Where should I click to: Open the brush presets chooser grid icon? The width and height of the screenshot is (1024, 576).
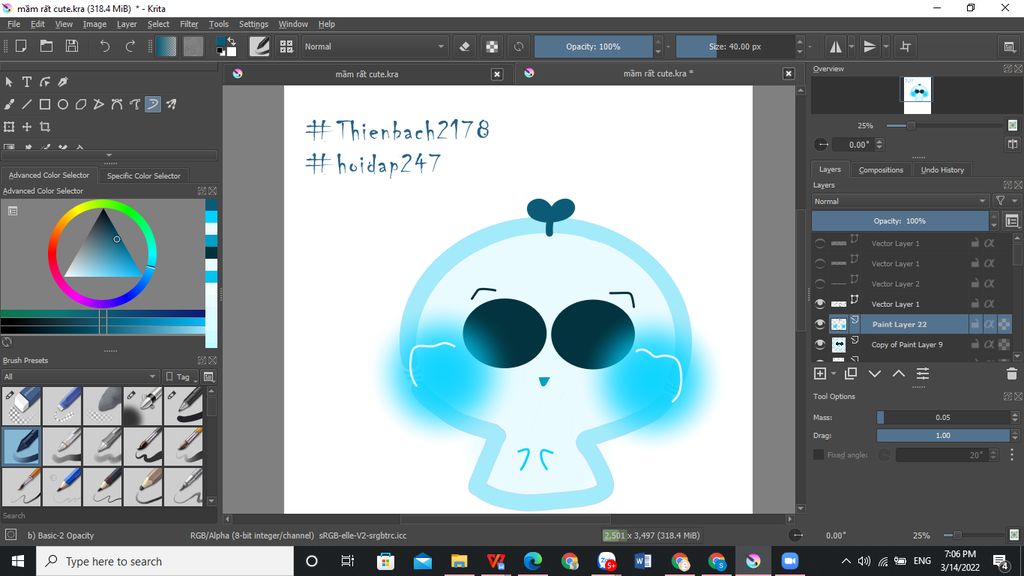click(x=286, y=46)
